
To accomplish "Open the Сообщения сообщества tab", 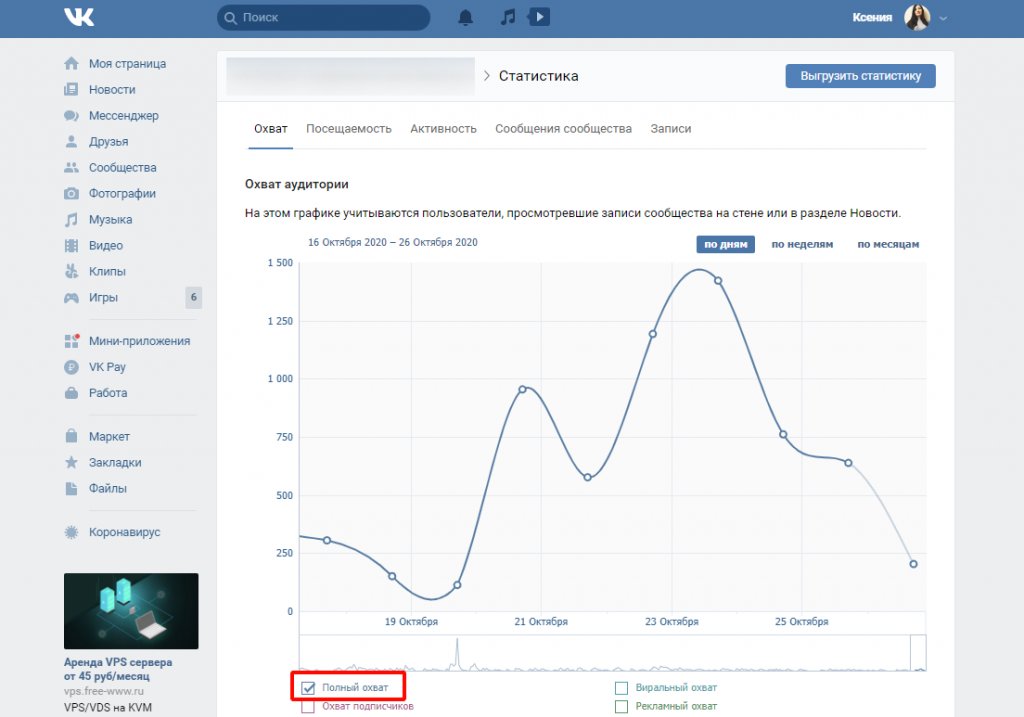I will [x=563, y=129].
